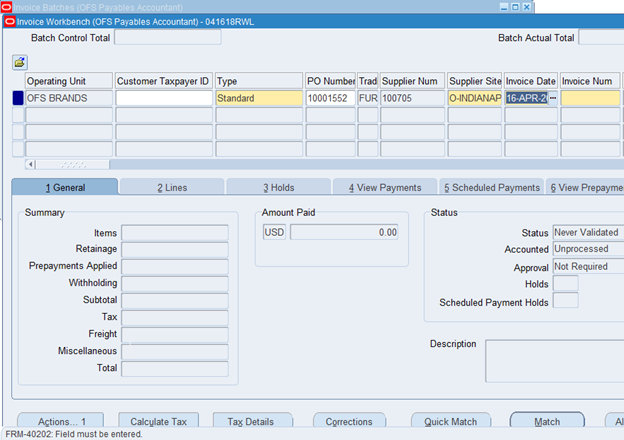The image size is (624, 440).
Task: Click the Batch Control Total field
Action: point(168,37)
